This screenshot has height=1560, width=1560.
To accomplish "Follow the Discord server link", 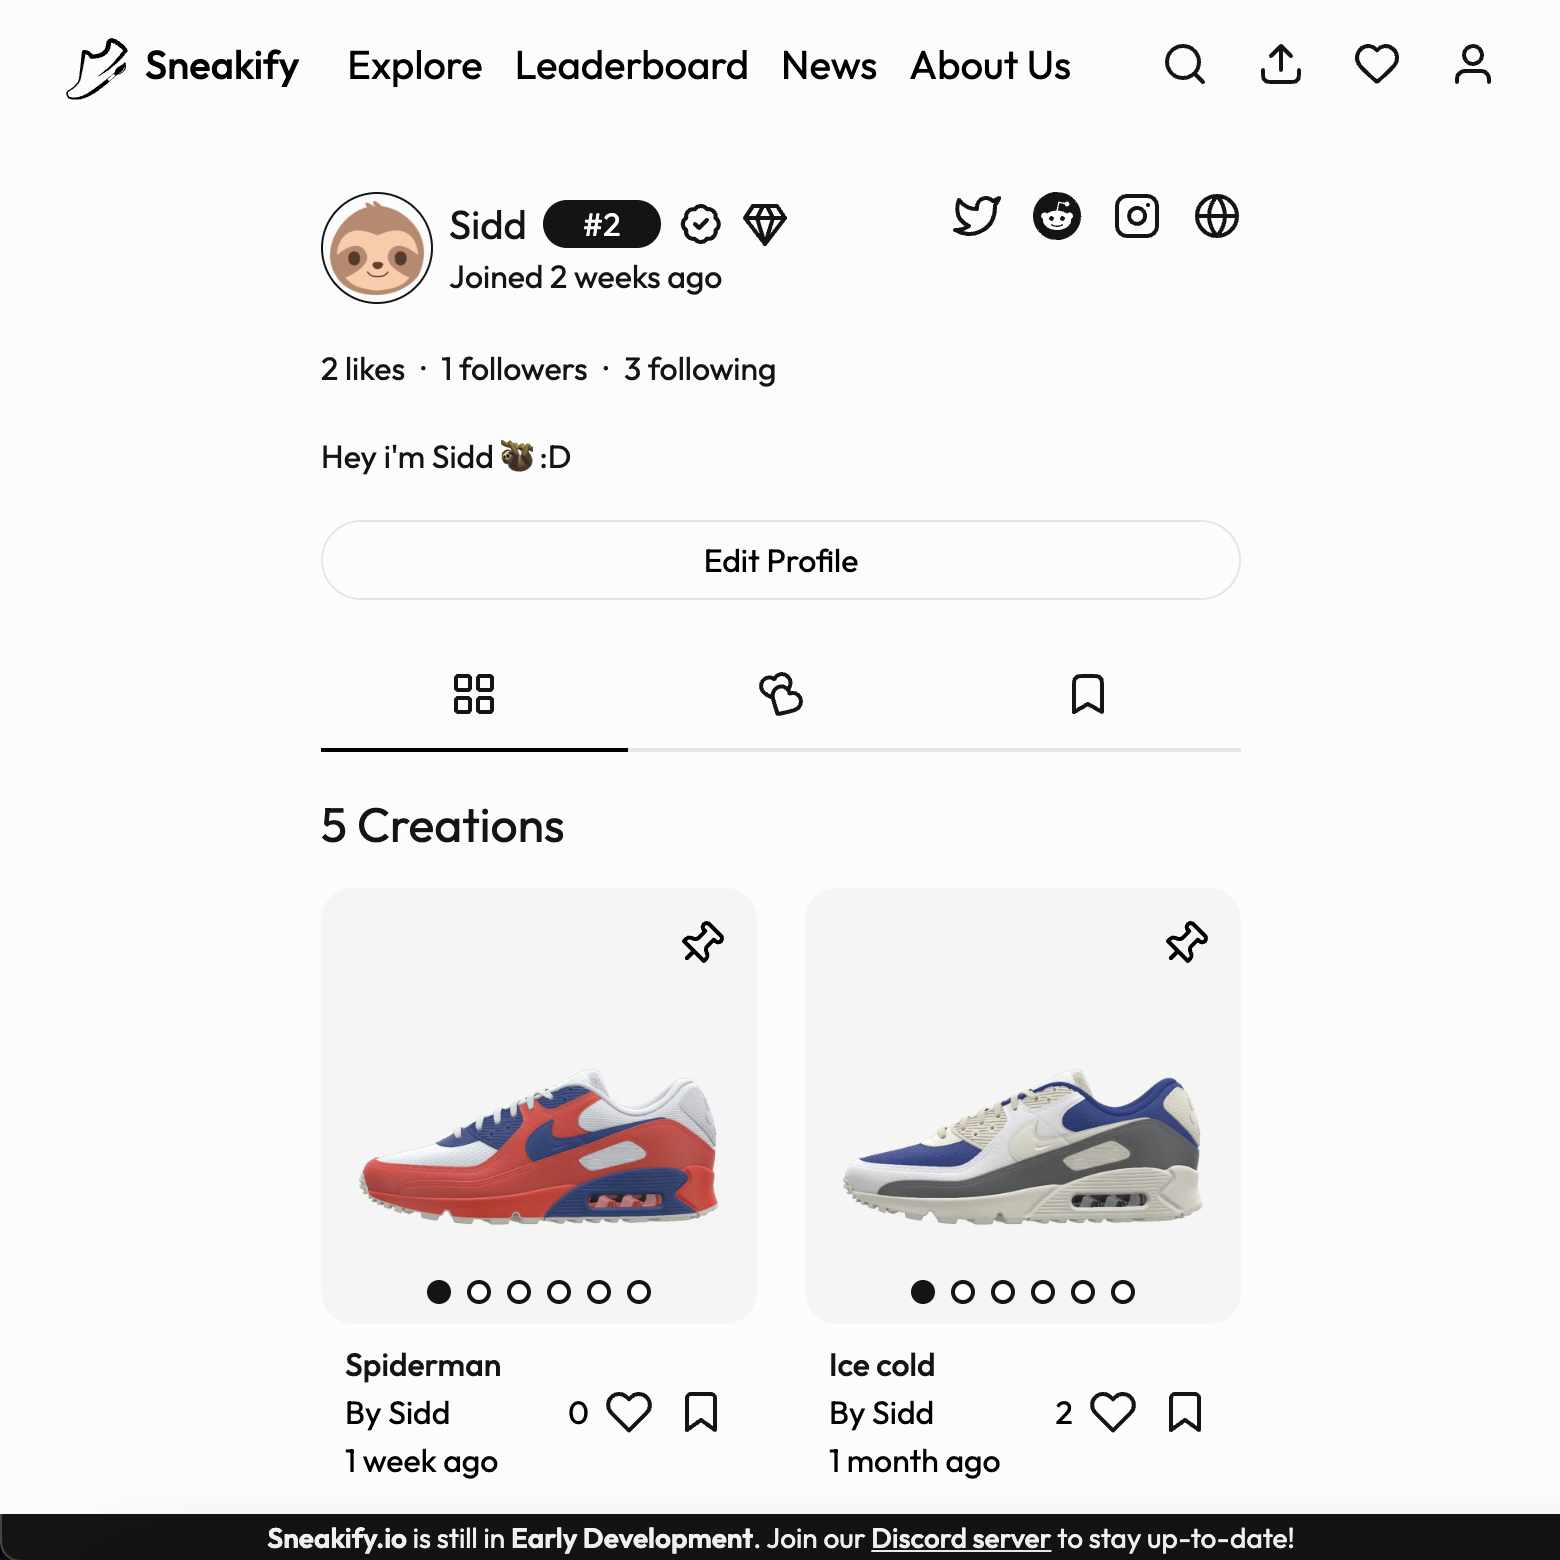I will 961,1538.
